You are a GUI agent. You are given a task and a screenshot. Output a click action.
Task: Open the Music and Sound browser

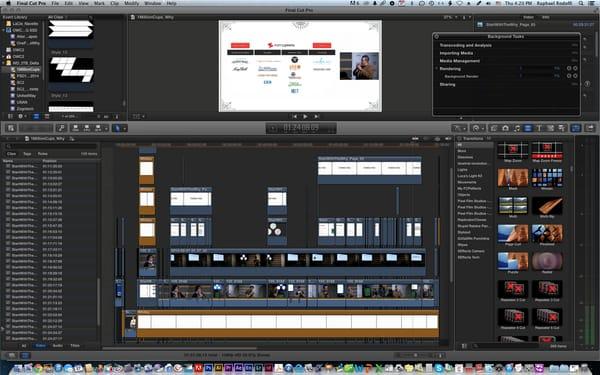(x=517, y=128)
